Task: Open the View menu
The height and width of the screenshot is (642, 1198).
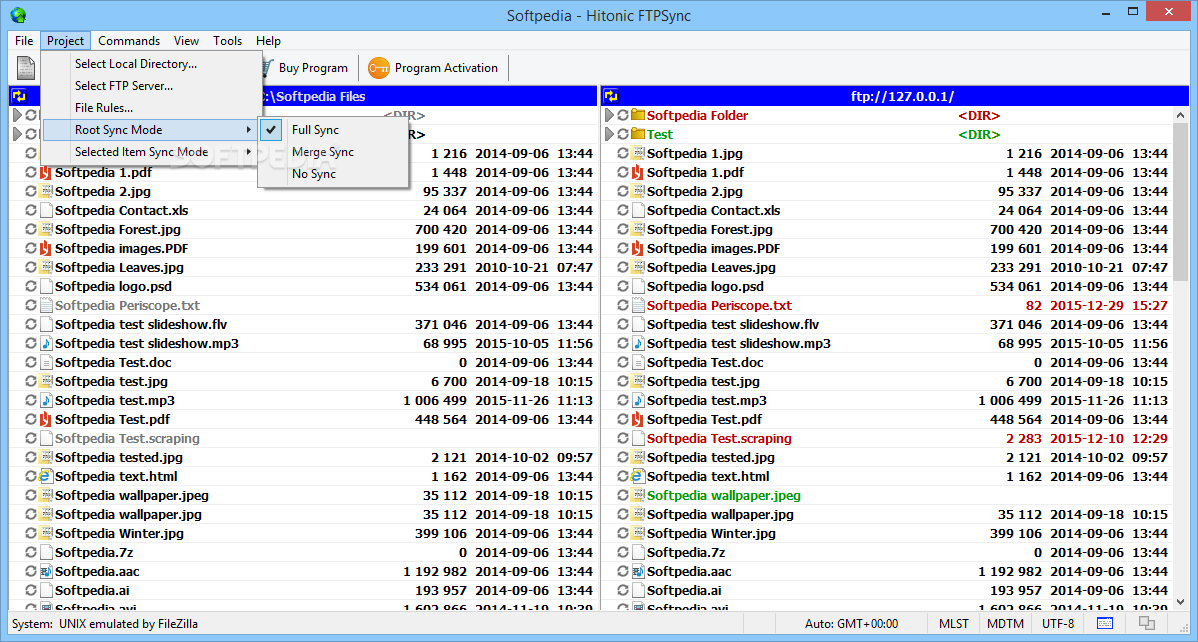Action: point(186,41)
